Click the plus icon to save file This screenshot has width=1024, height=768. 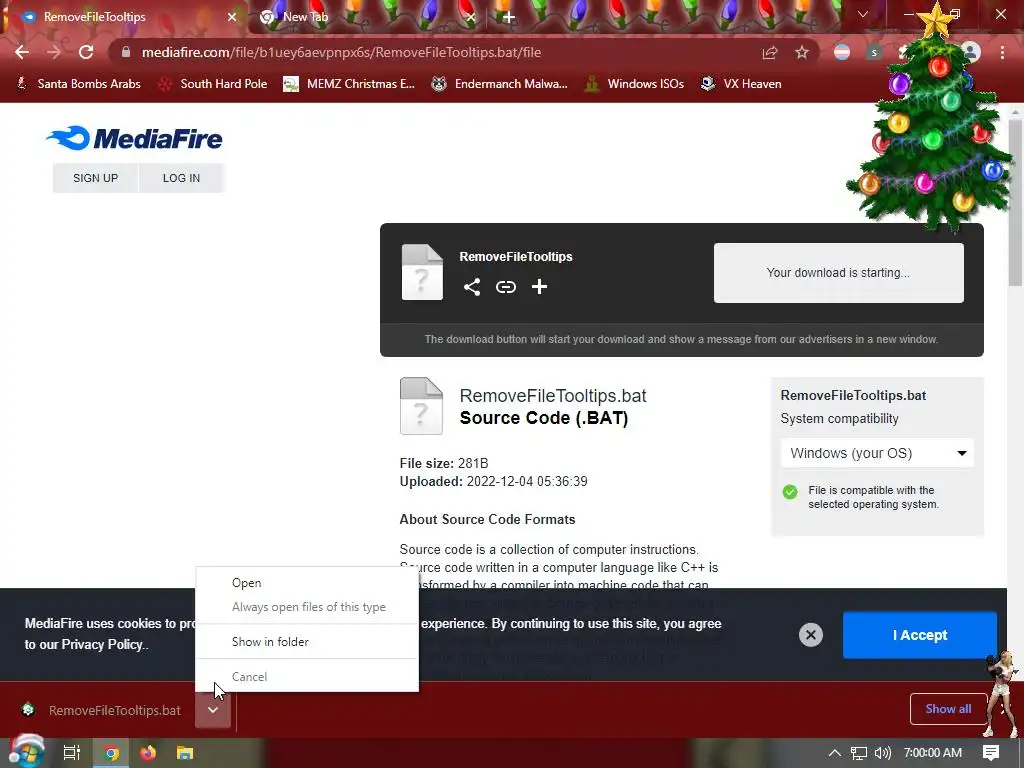point(539,287)
